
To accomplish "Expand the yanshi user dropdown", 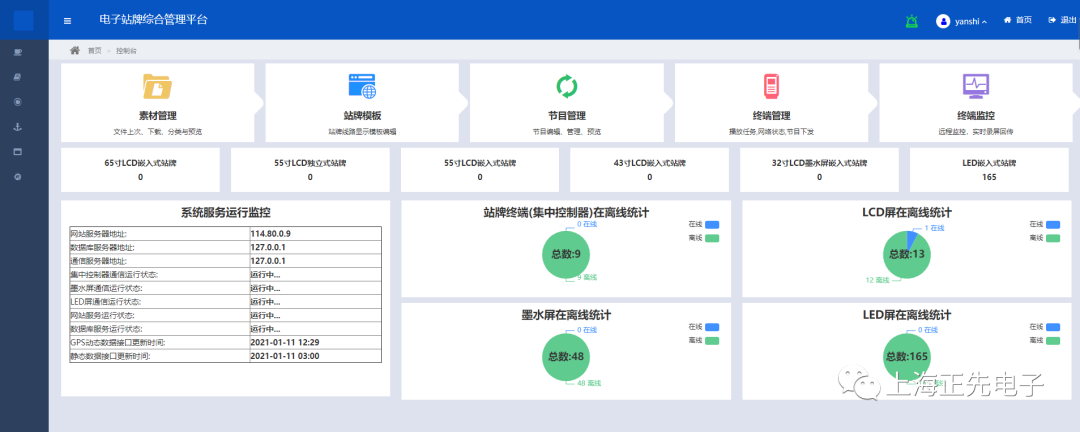I will [962, 21].
